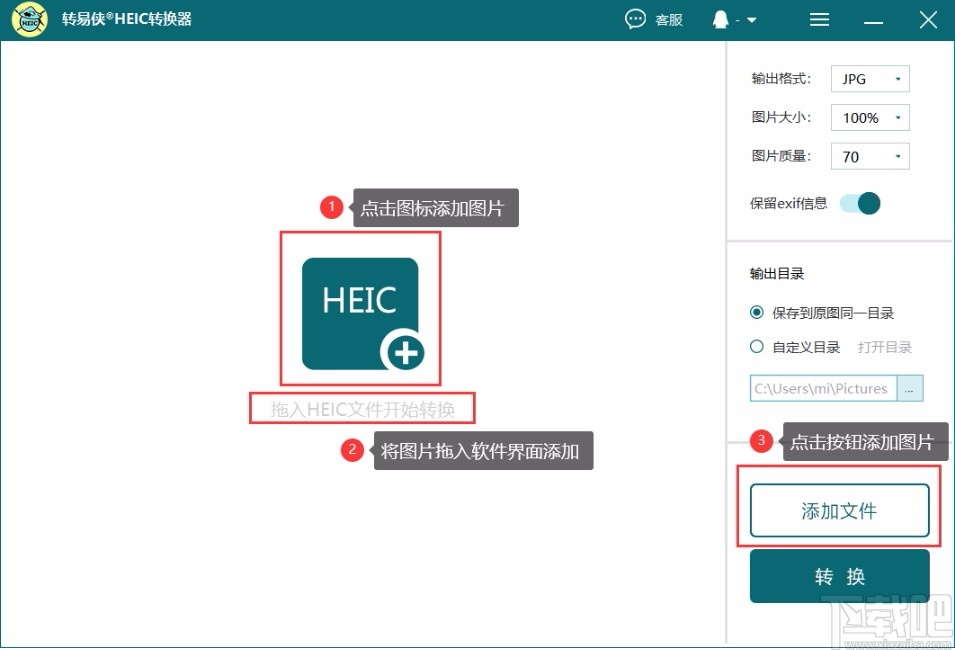
Task: Toggle off 保留exif信息
Action: click(861, 203)
